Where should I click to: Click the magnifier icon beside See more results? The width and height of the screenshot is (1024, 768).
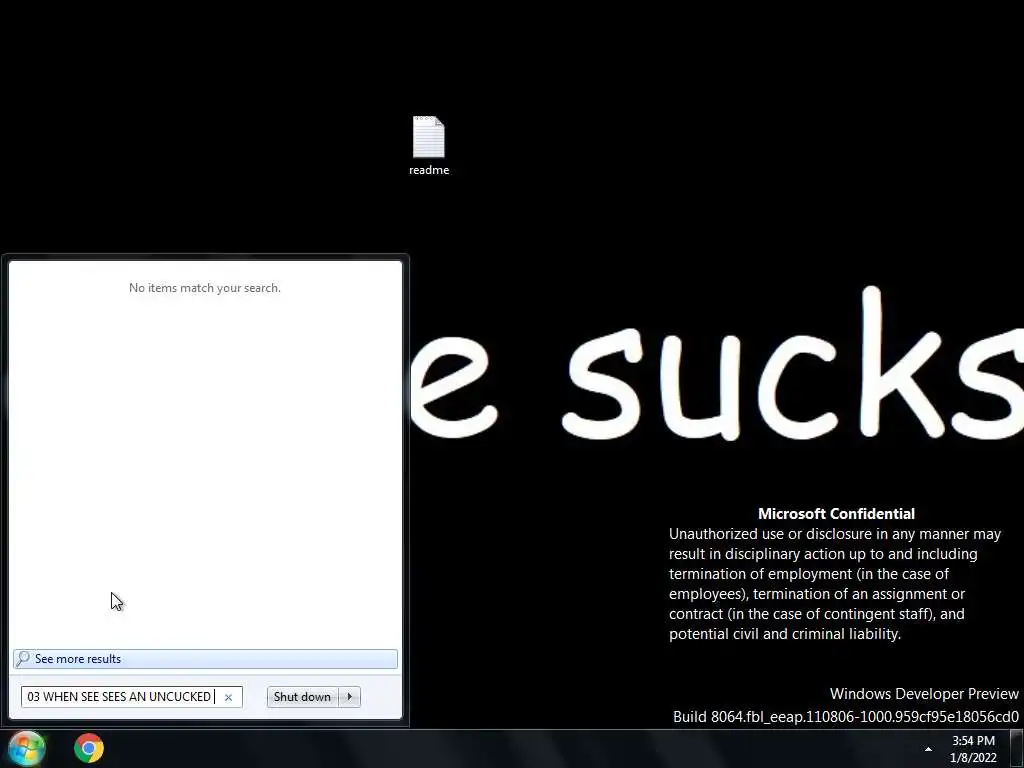tap(23, 658)
